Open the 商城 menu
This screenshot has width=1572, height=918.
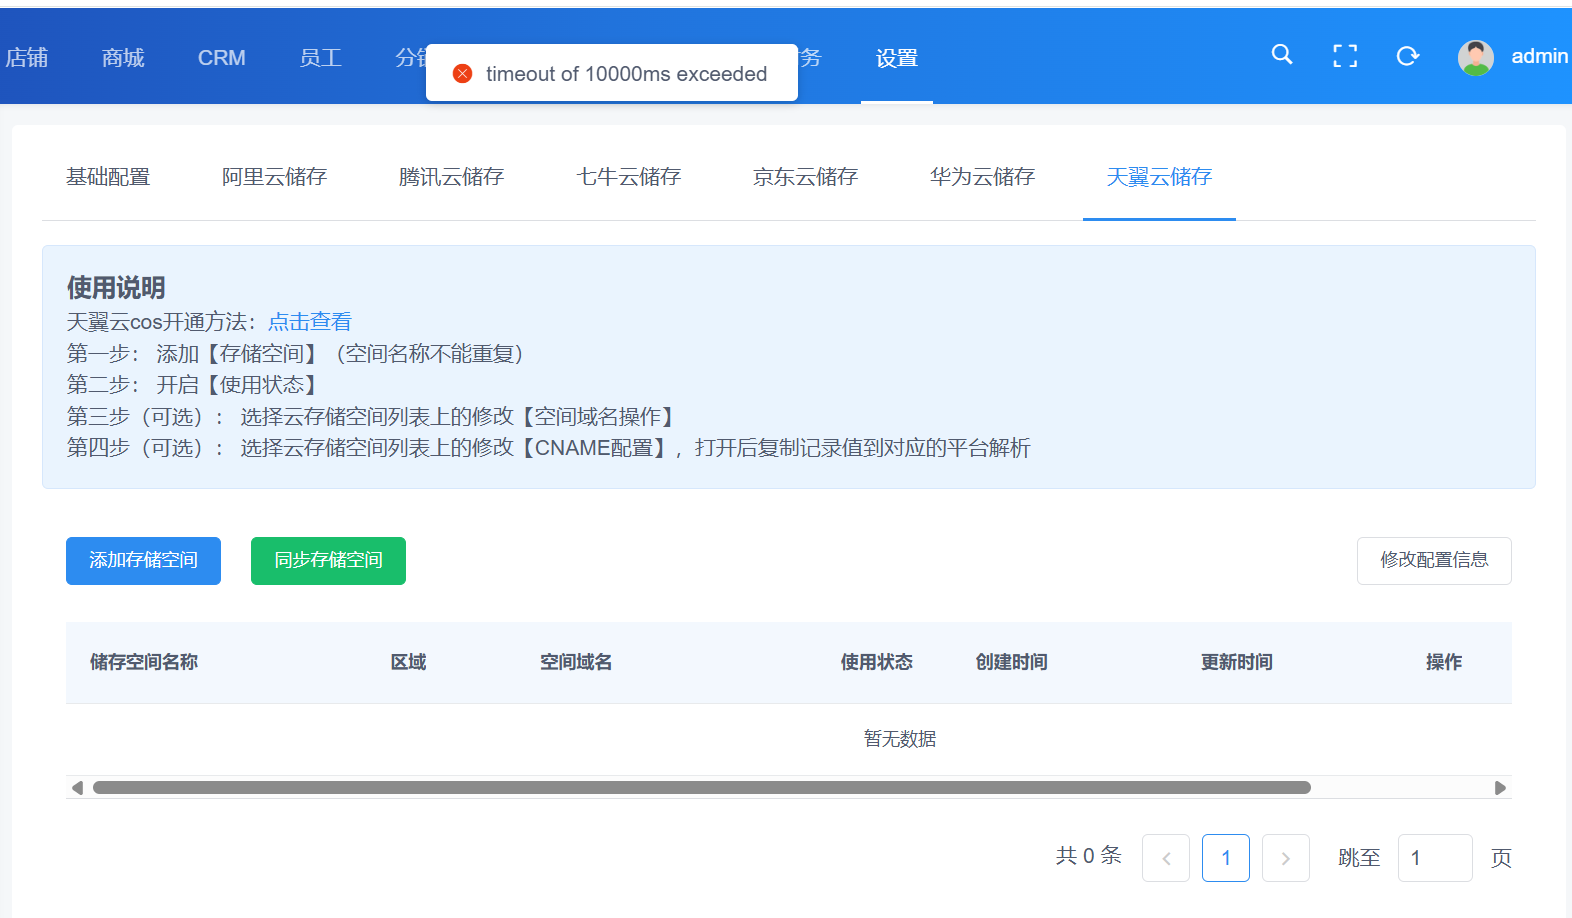(123, 58)
